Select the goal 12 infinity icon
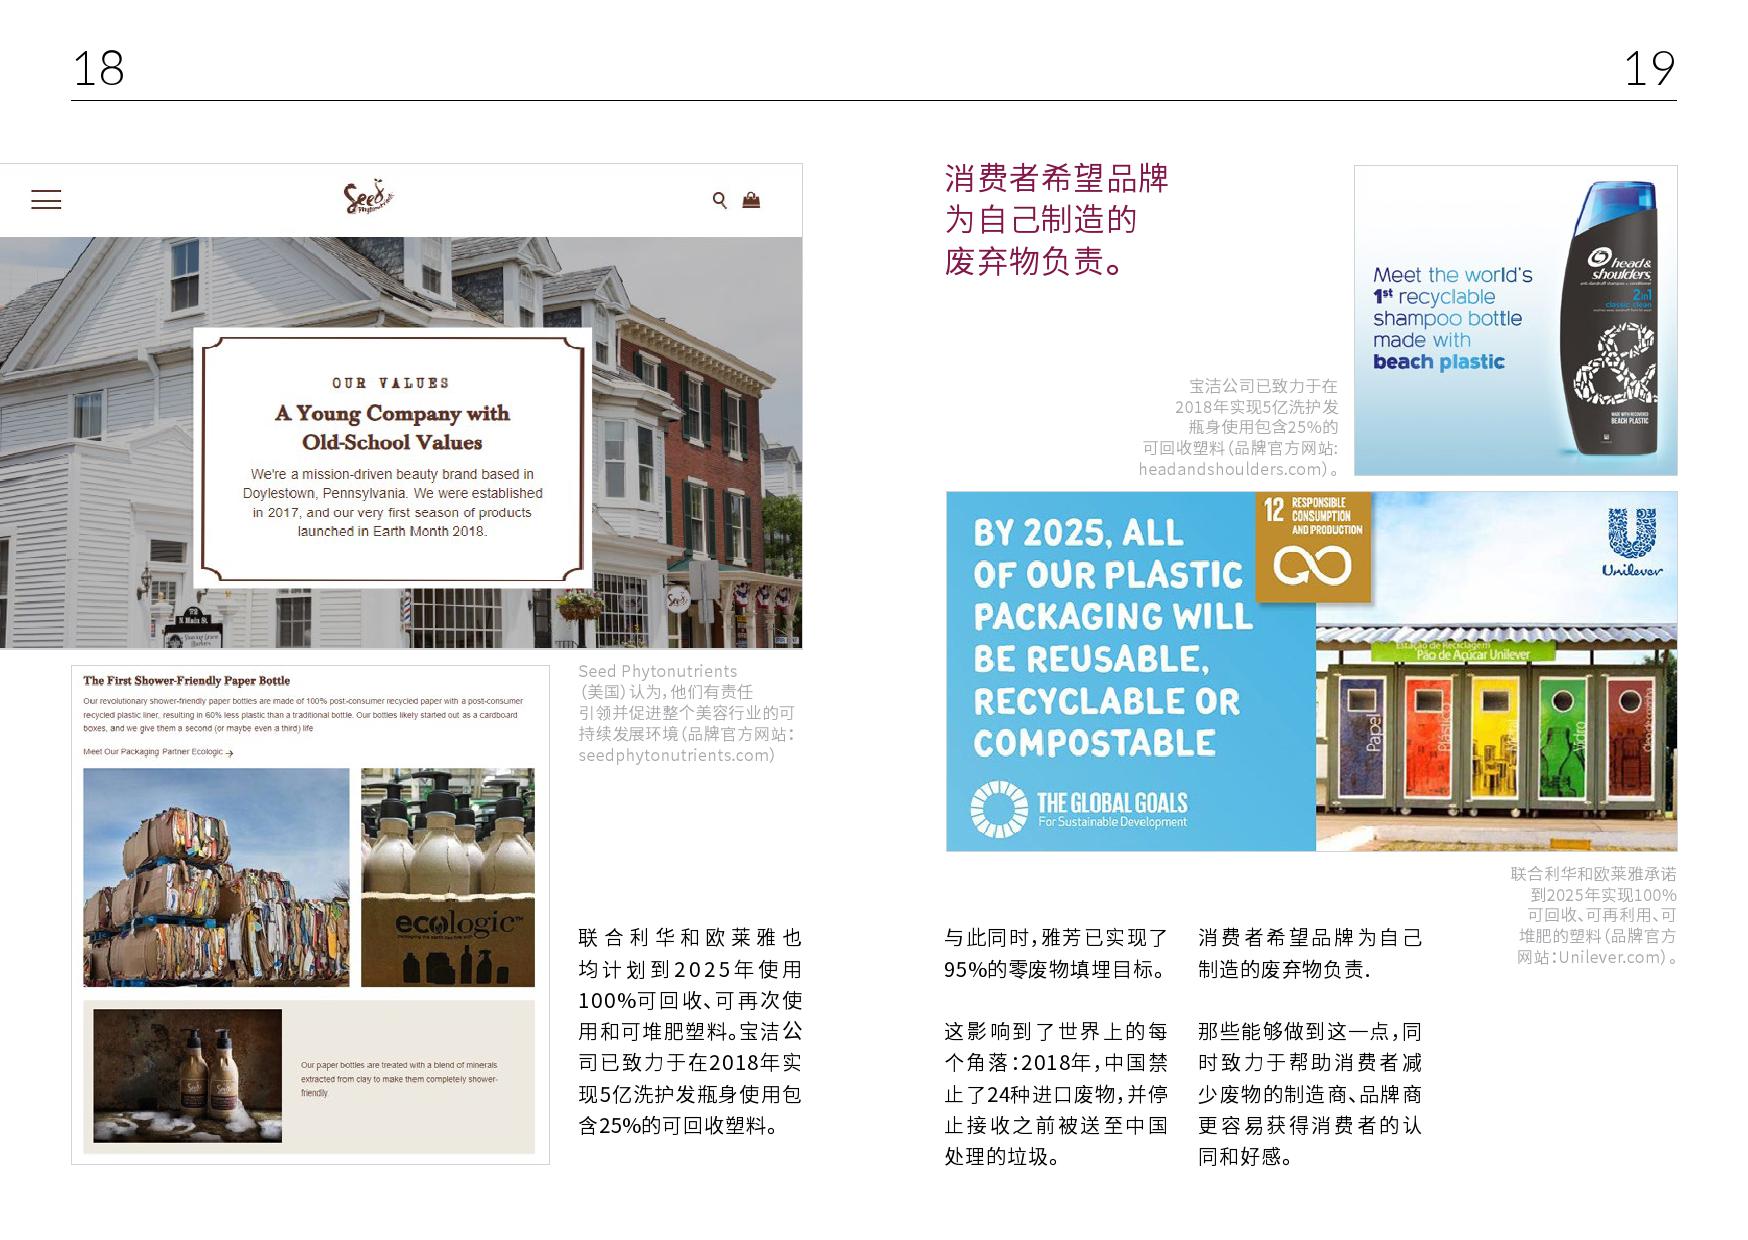The image size is (1748, 1240). 1312,566
